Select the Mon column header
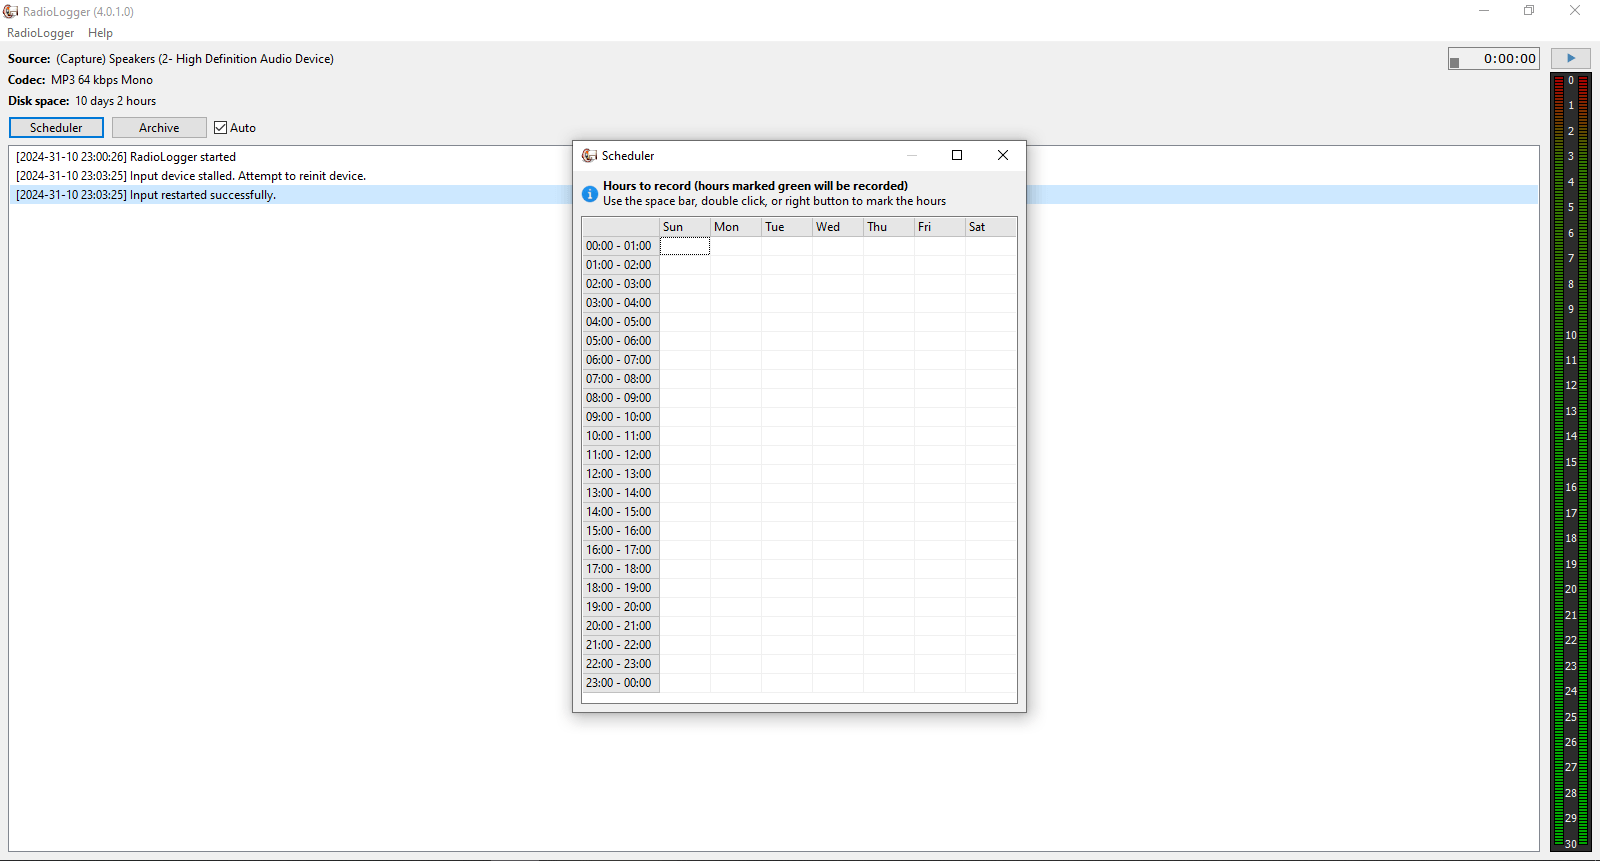The width and height of the screenshot is (1600, 861). 736,227
